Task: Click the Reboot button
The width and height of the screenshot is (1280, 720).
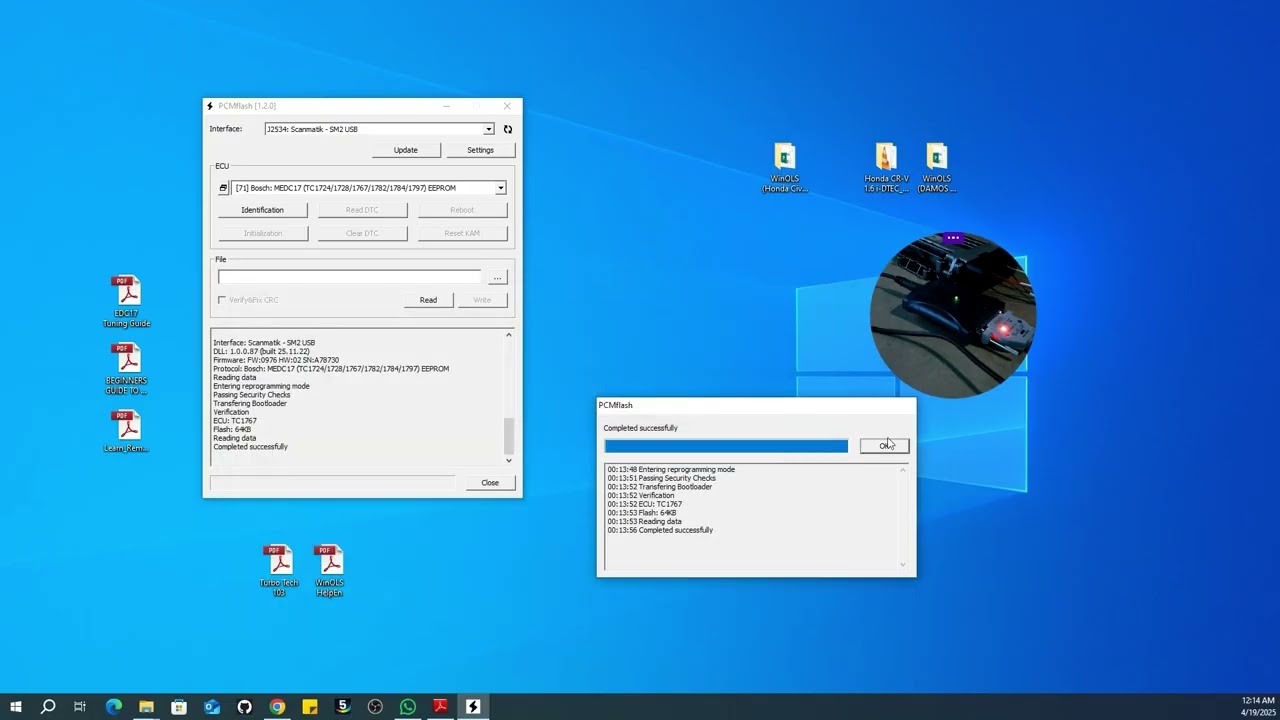Action: (x=462, y=210)
